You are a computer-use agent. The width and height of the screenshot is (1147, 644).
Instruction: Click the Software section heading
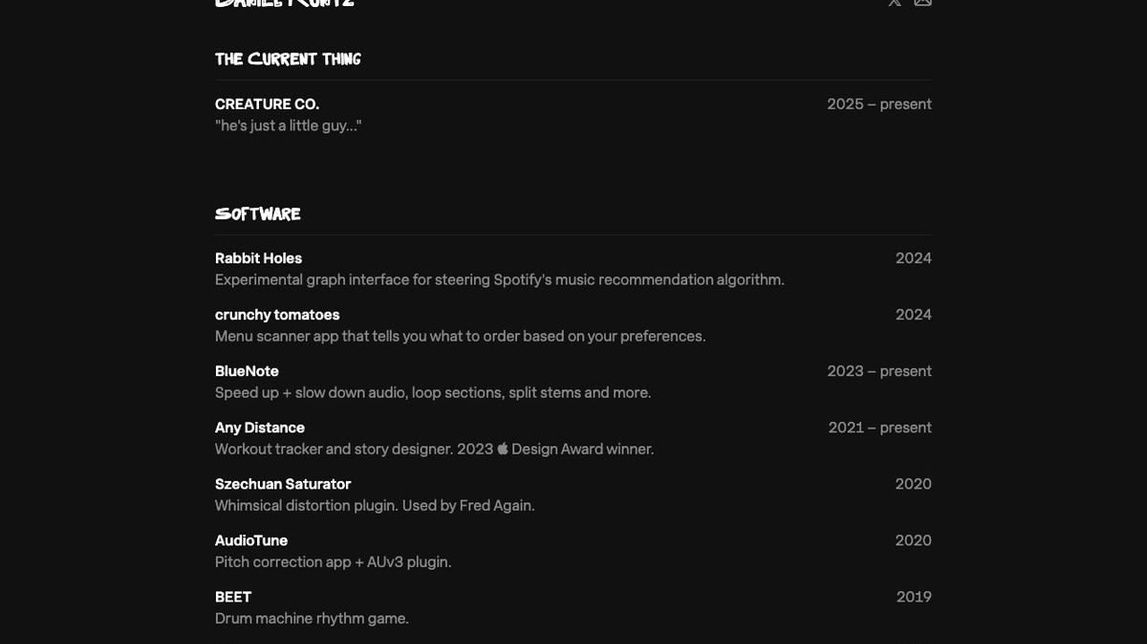[x=258, y=214]
